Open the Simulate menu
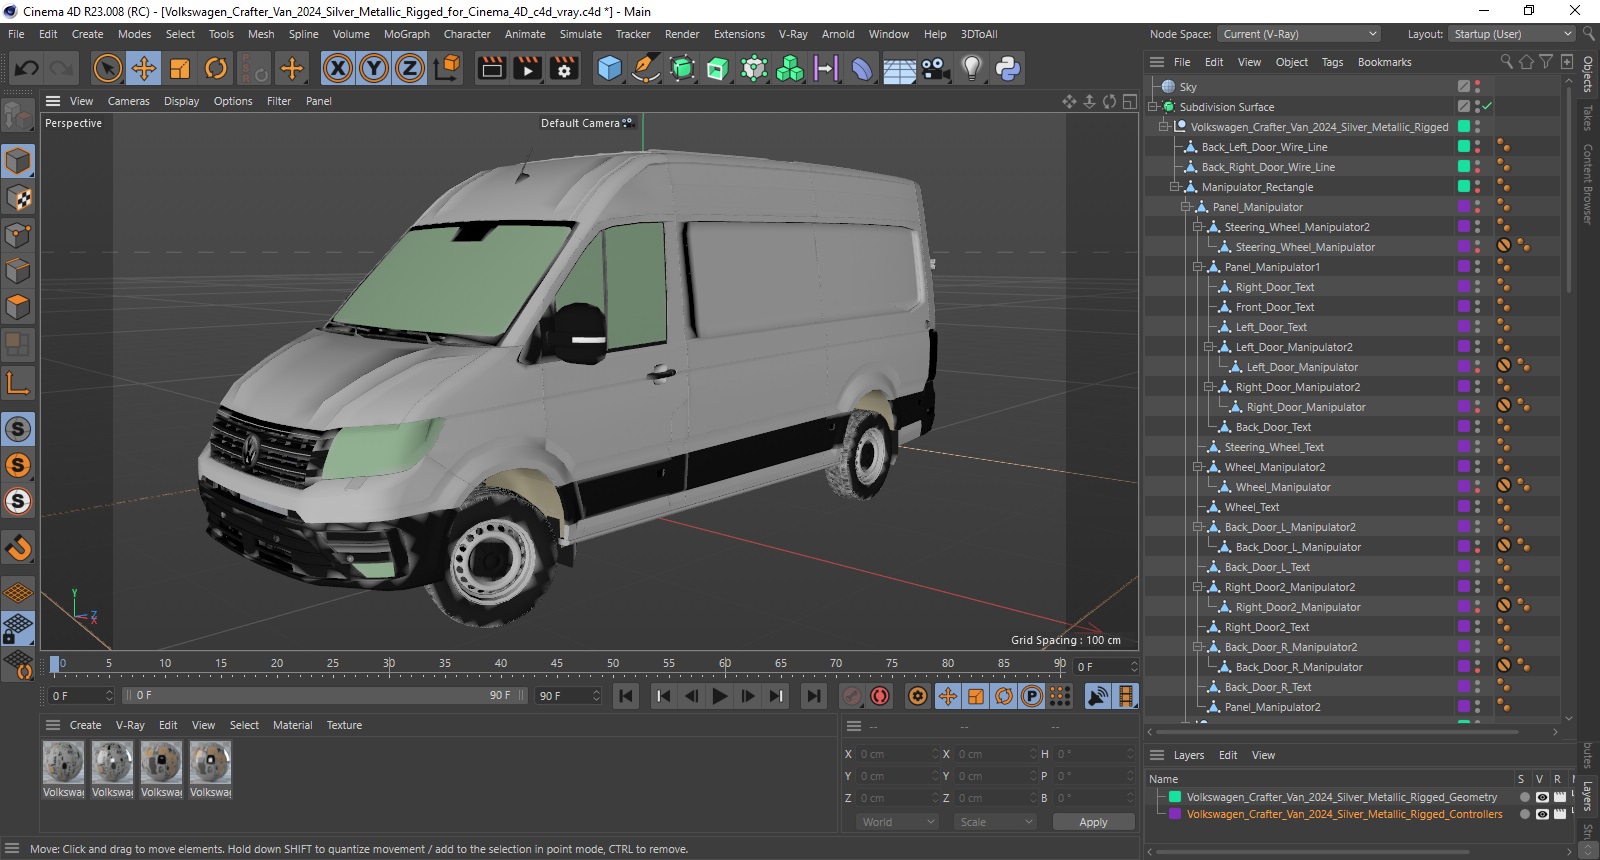 [x=581, y=34]
